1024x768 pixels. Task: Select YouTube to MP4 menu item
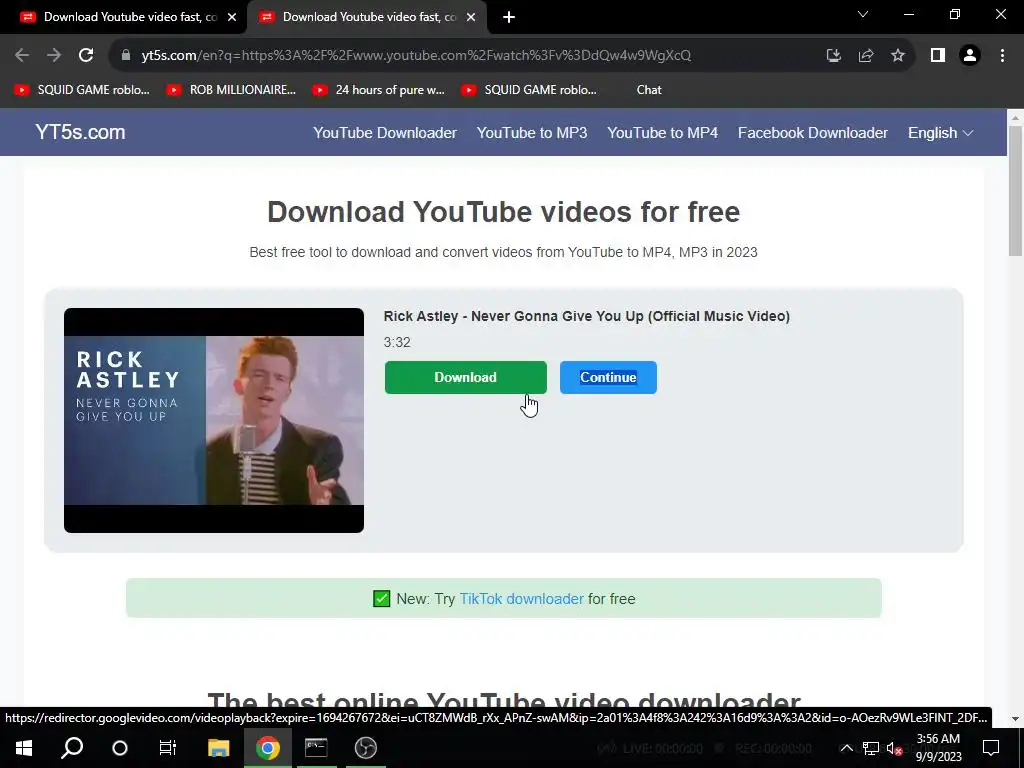[662, 133]
